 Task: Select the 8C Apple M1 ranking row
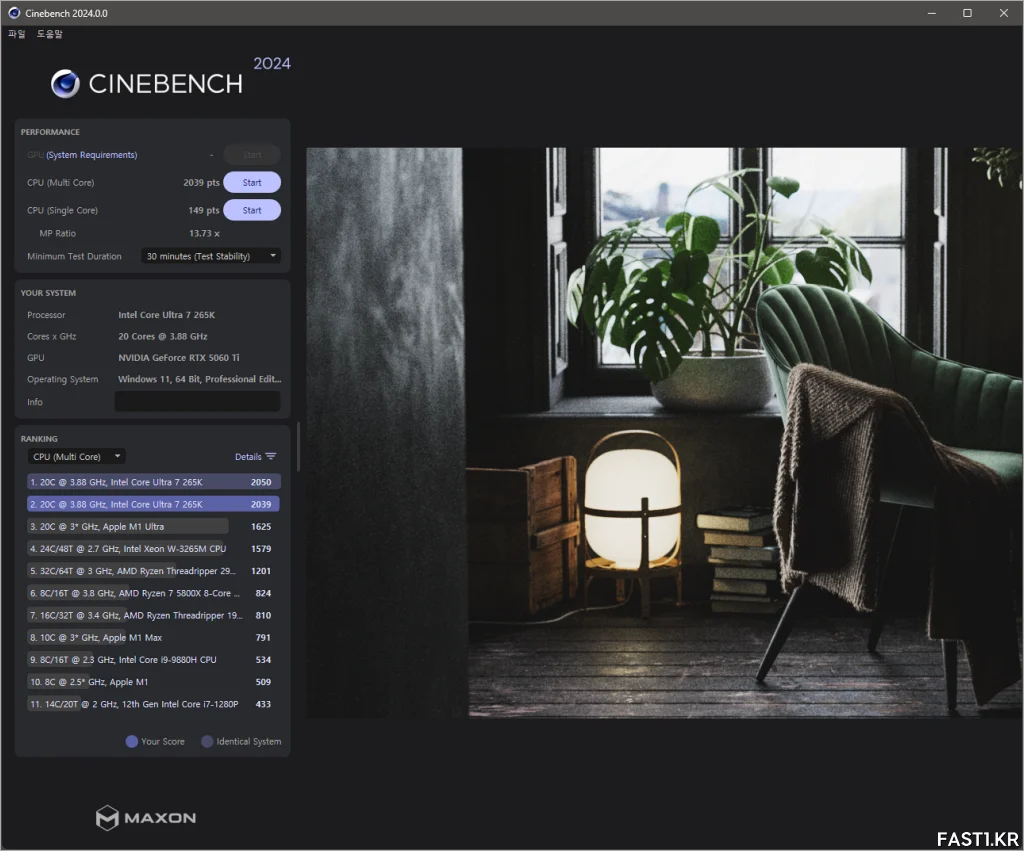click(x=153, y=682)
